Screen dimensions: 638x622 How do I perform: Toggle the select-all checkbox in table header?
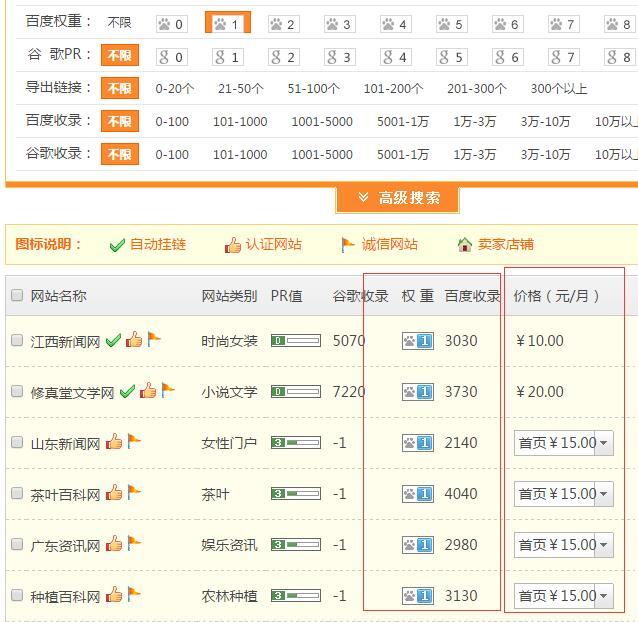coord(17,295)
